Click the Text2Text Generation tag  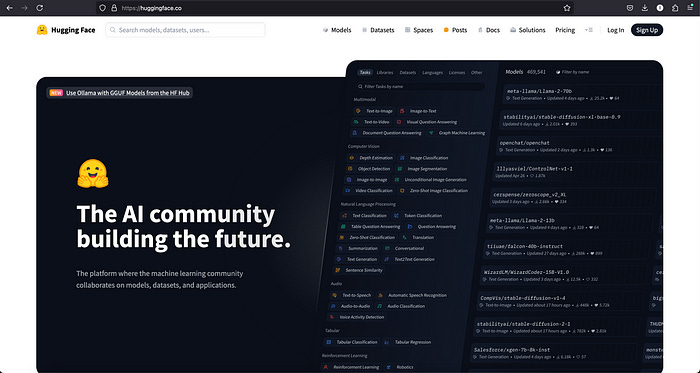tap(410, 259)
